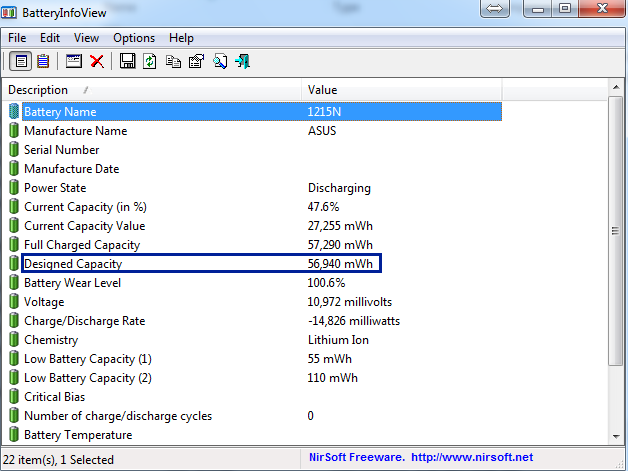628x471 pixels.
Task: Switch to battery log view icon
Action: pos(43,61)
